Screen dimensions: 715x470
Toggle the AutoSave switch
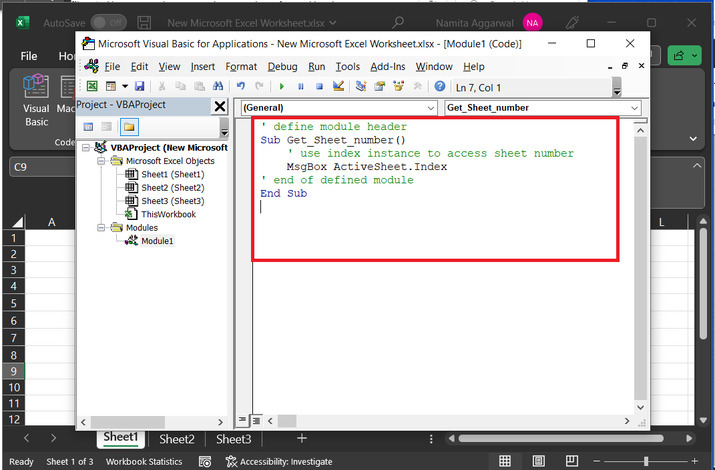(108, 22)
